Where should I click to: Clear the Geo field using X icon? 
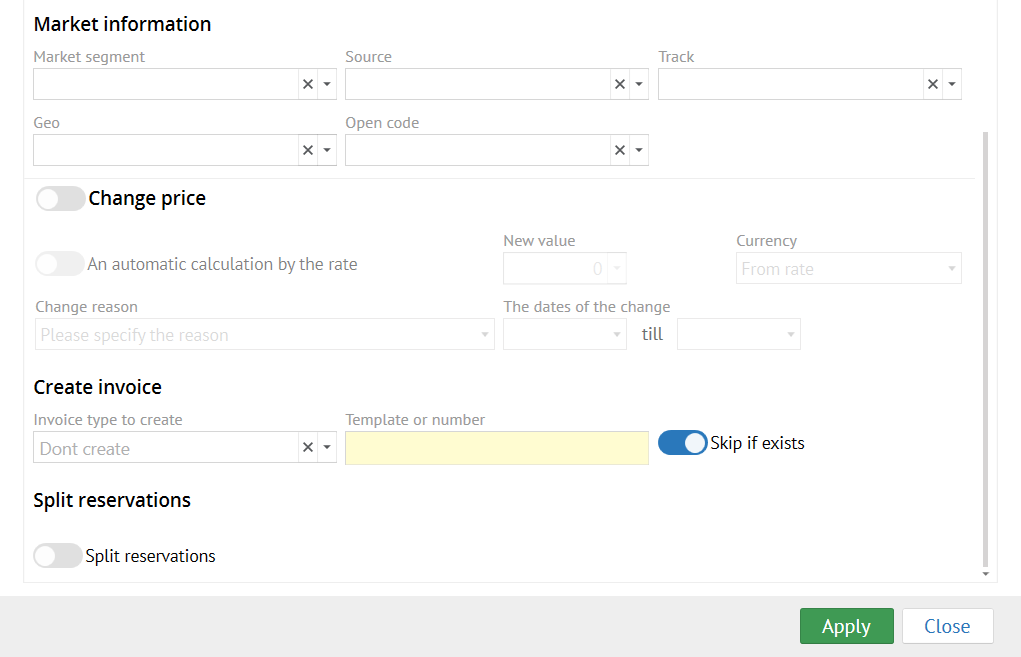coord(308,151)
